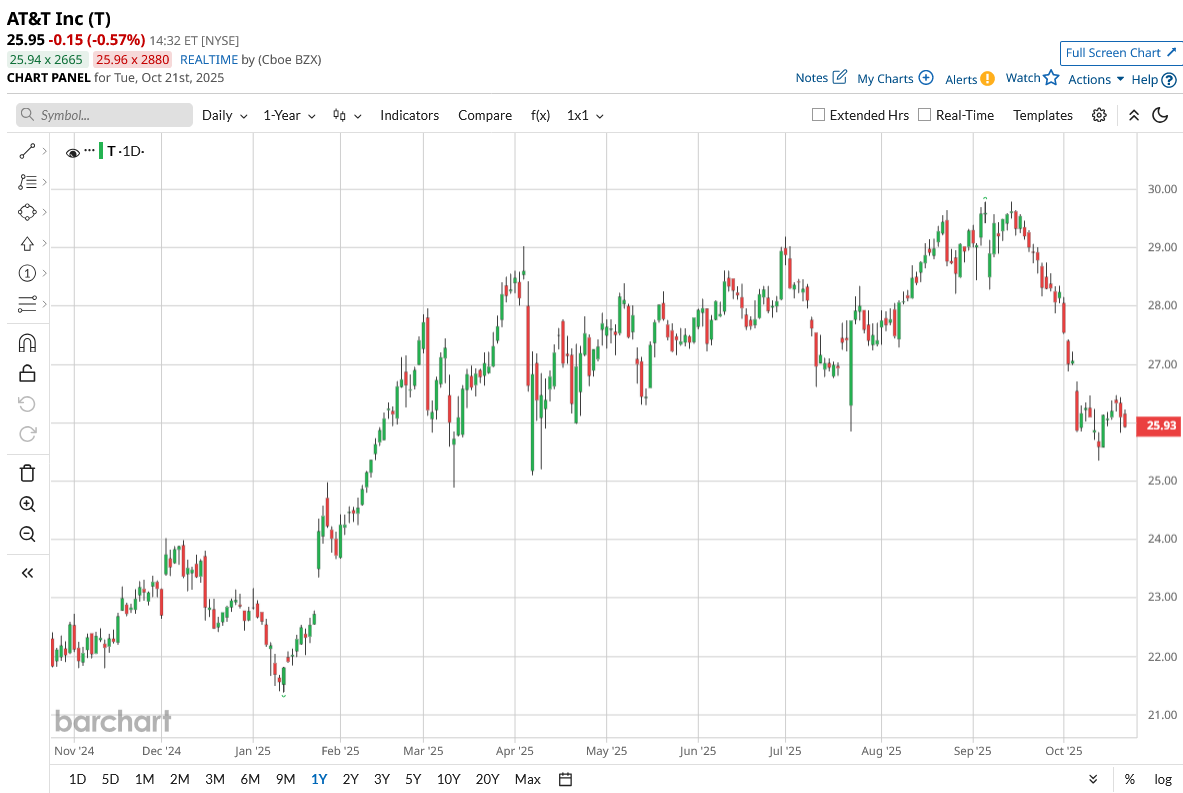Image resolution: width=1183 pixels, height=793 pixels.
Task: Open the Notes edit icon
Action: 840,77
